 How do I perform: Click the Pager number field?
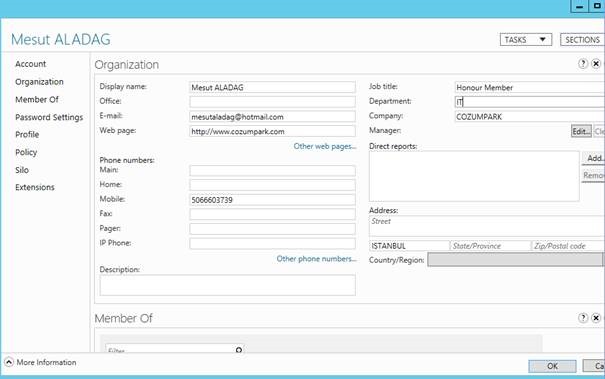click(272, 229)
